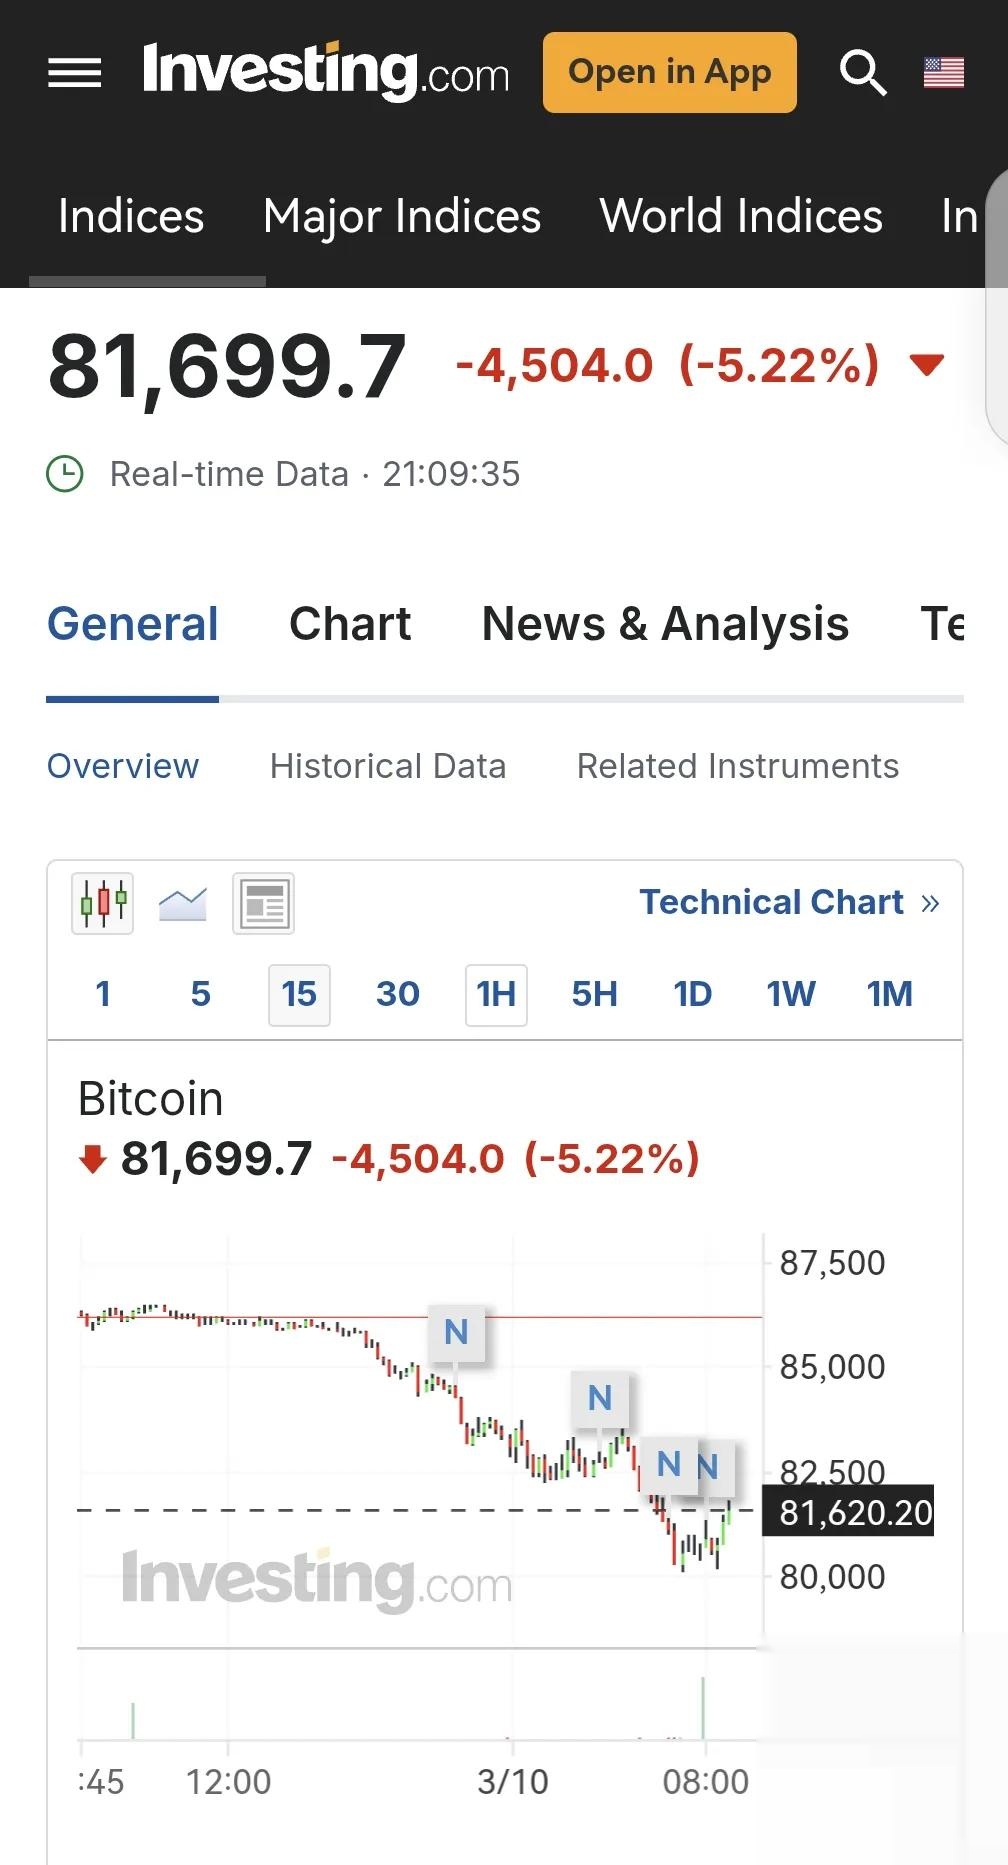
Task: Select the 1W chart interval
Action: point(791,994)
